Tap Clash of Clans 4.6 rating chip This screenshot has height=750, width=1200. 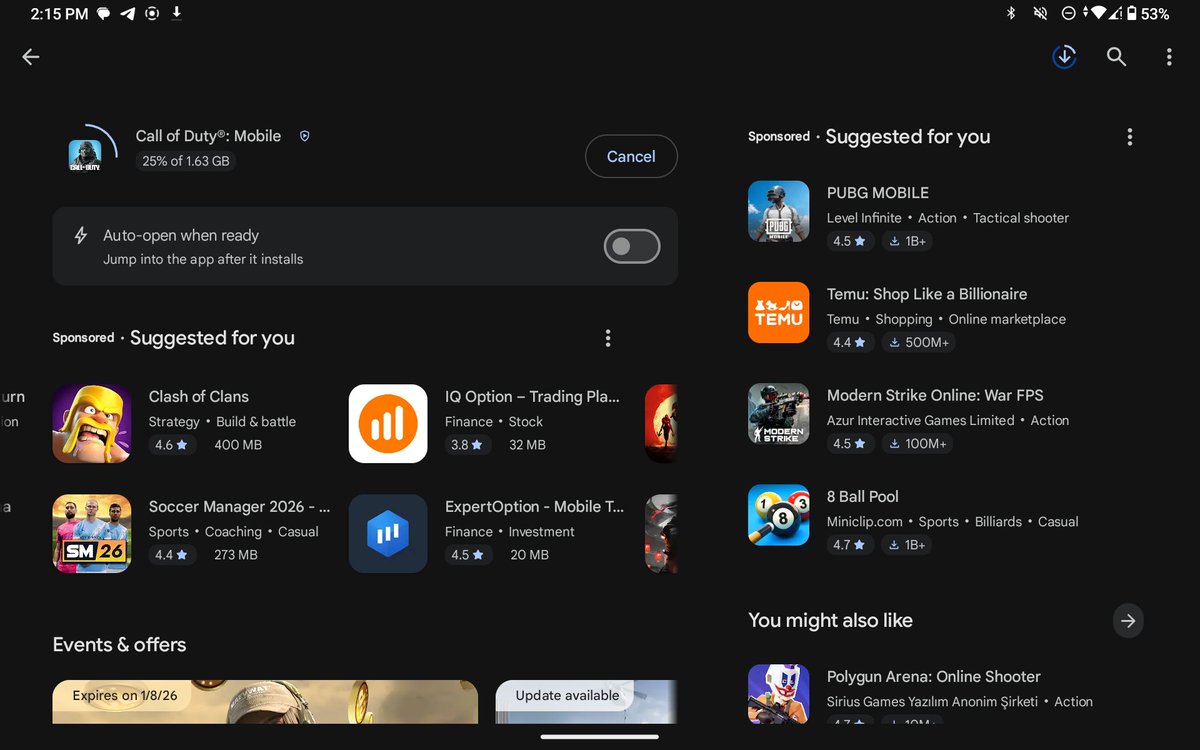pyautogui.click(x=172, y=444)
